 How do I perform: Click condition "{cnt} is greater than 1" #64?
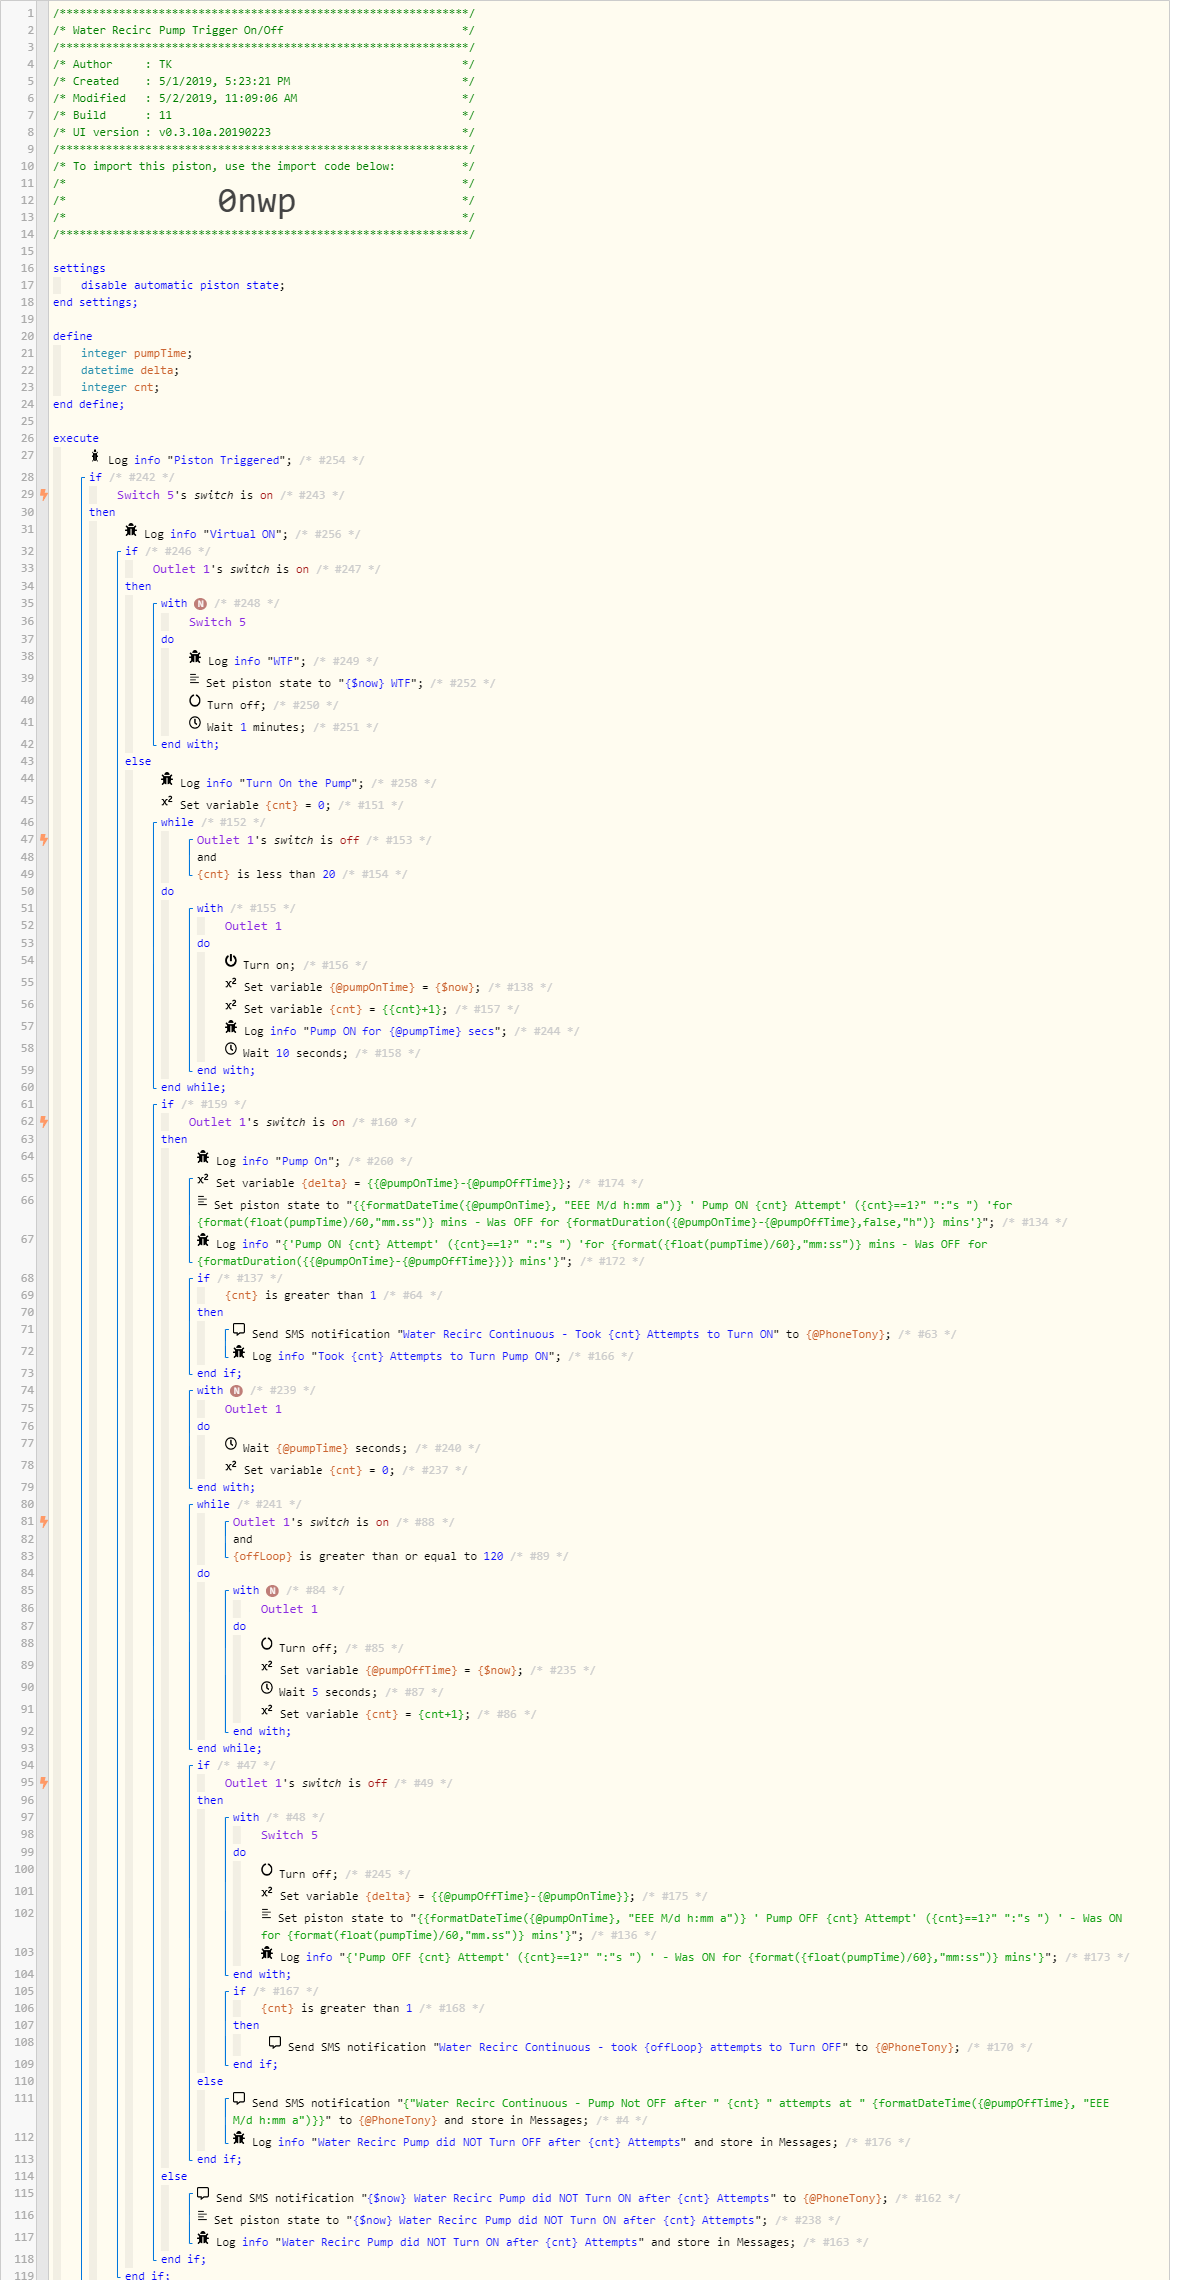pyautogui.click(x=301, y=1295)
